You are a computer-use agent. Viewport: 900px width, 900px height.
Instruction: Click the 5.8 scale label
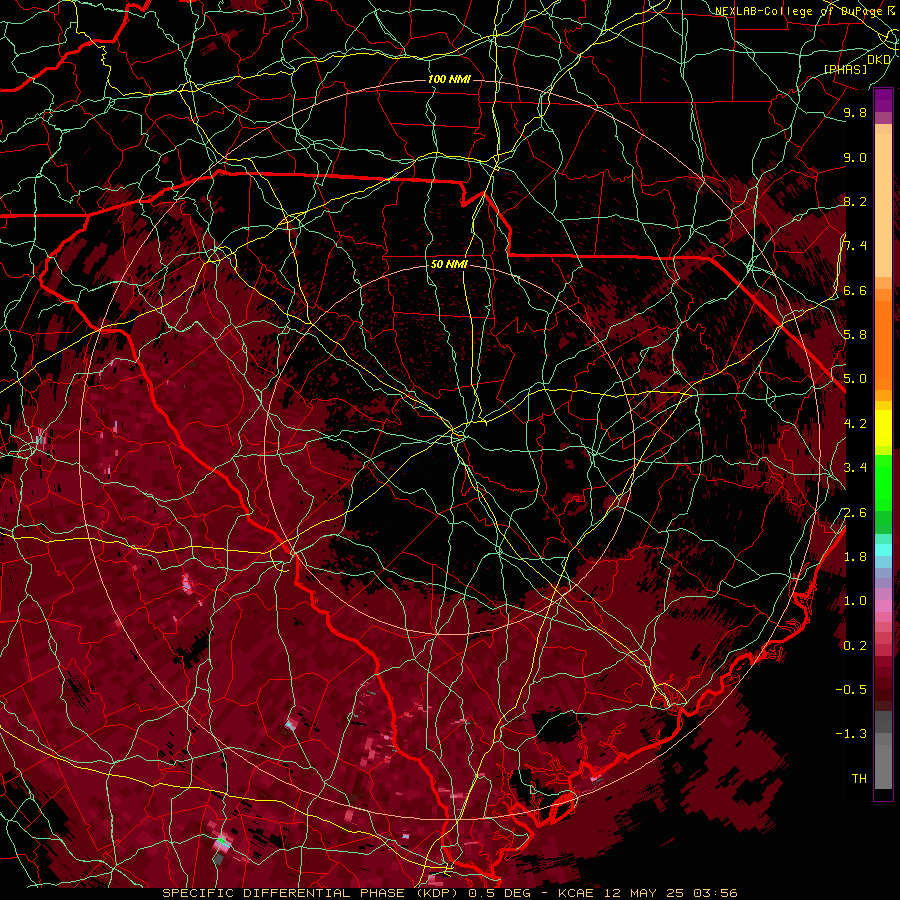855,335
